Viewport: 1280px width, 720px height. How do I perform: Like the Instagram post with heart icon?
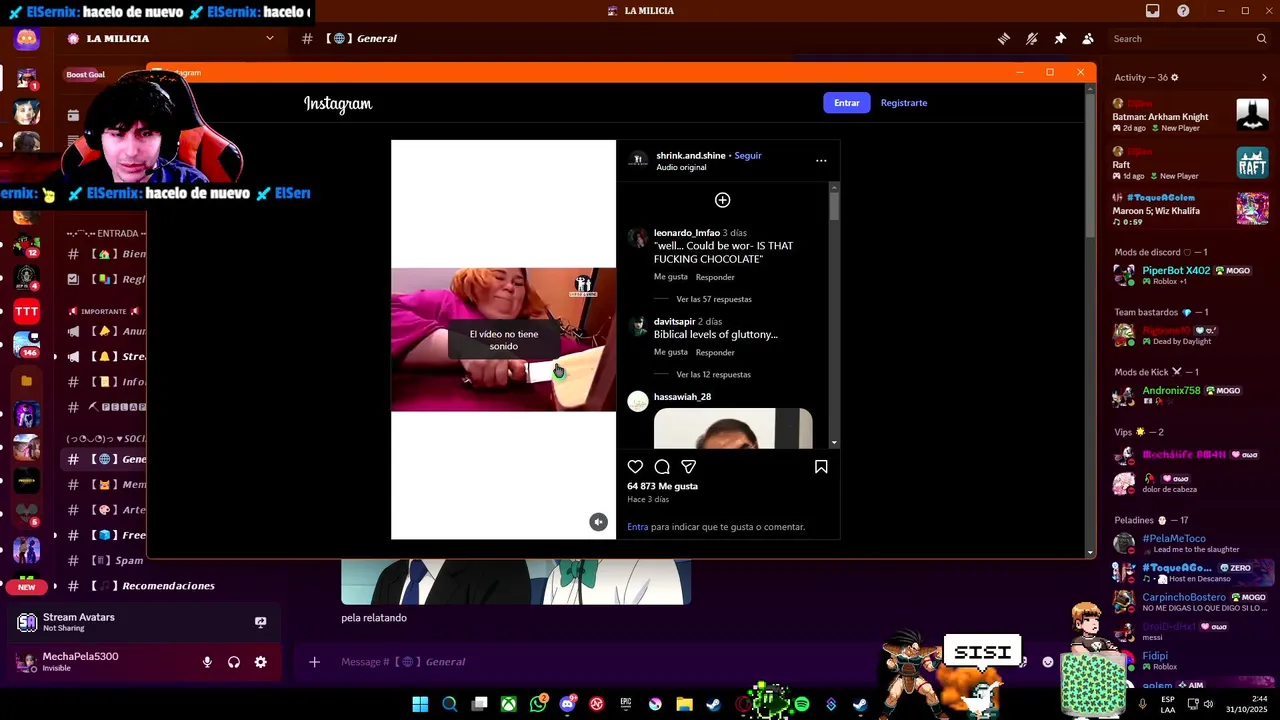point(635,467)
